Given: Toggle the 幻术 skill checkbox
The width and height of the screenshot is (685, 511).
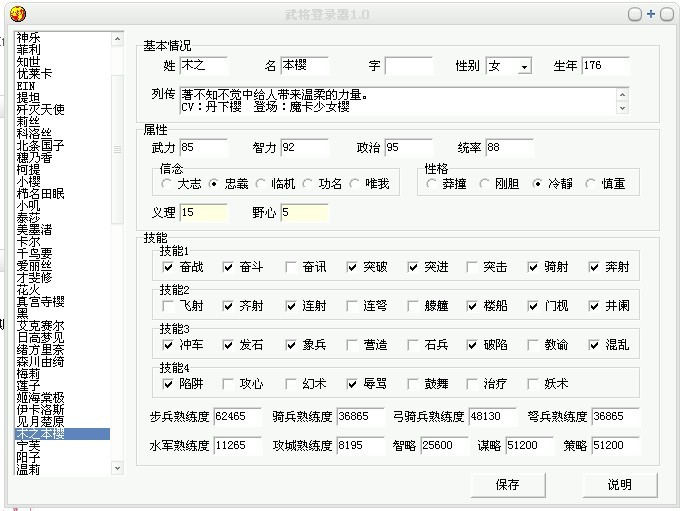Looking at the screenshot, I should click(290, 383).
